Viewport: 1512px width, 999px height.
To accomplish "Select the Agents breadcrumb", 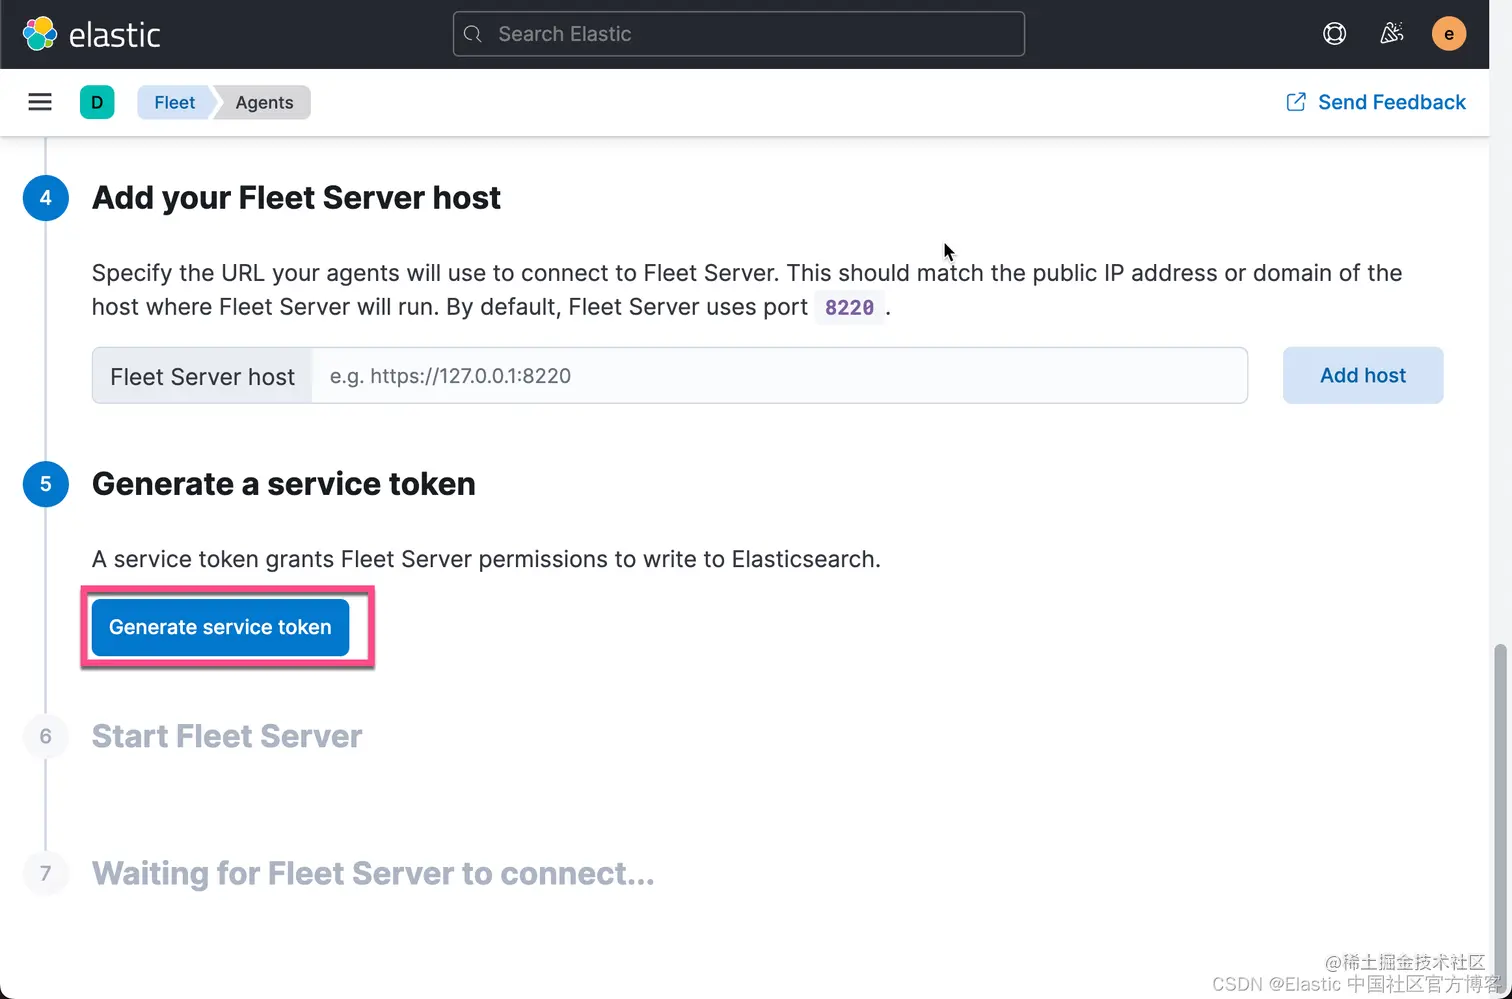I will [x=264, y=102].
